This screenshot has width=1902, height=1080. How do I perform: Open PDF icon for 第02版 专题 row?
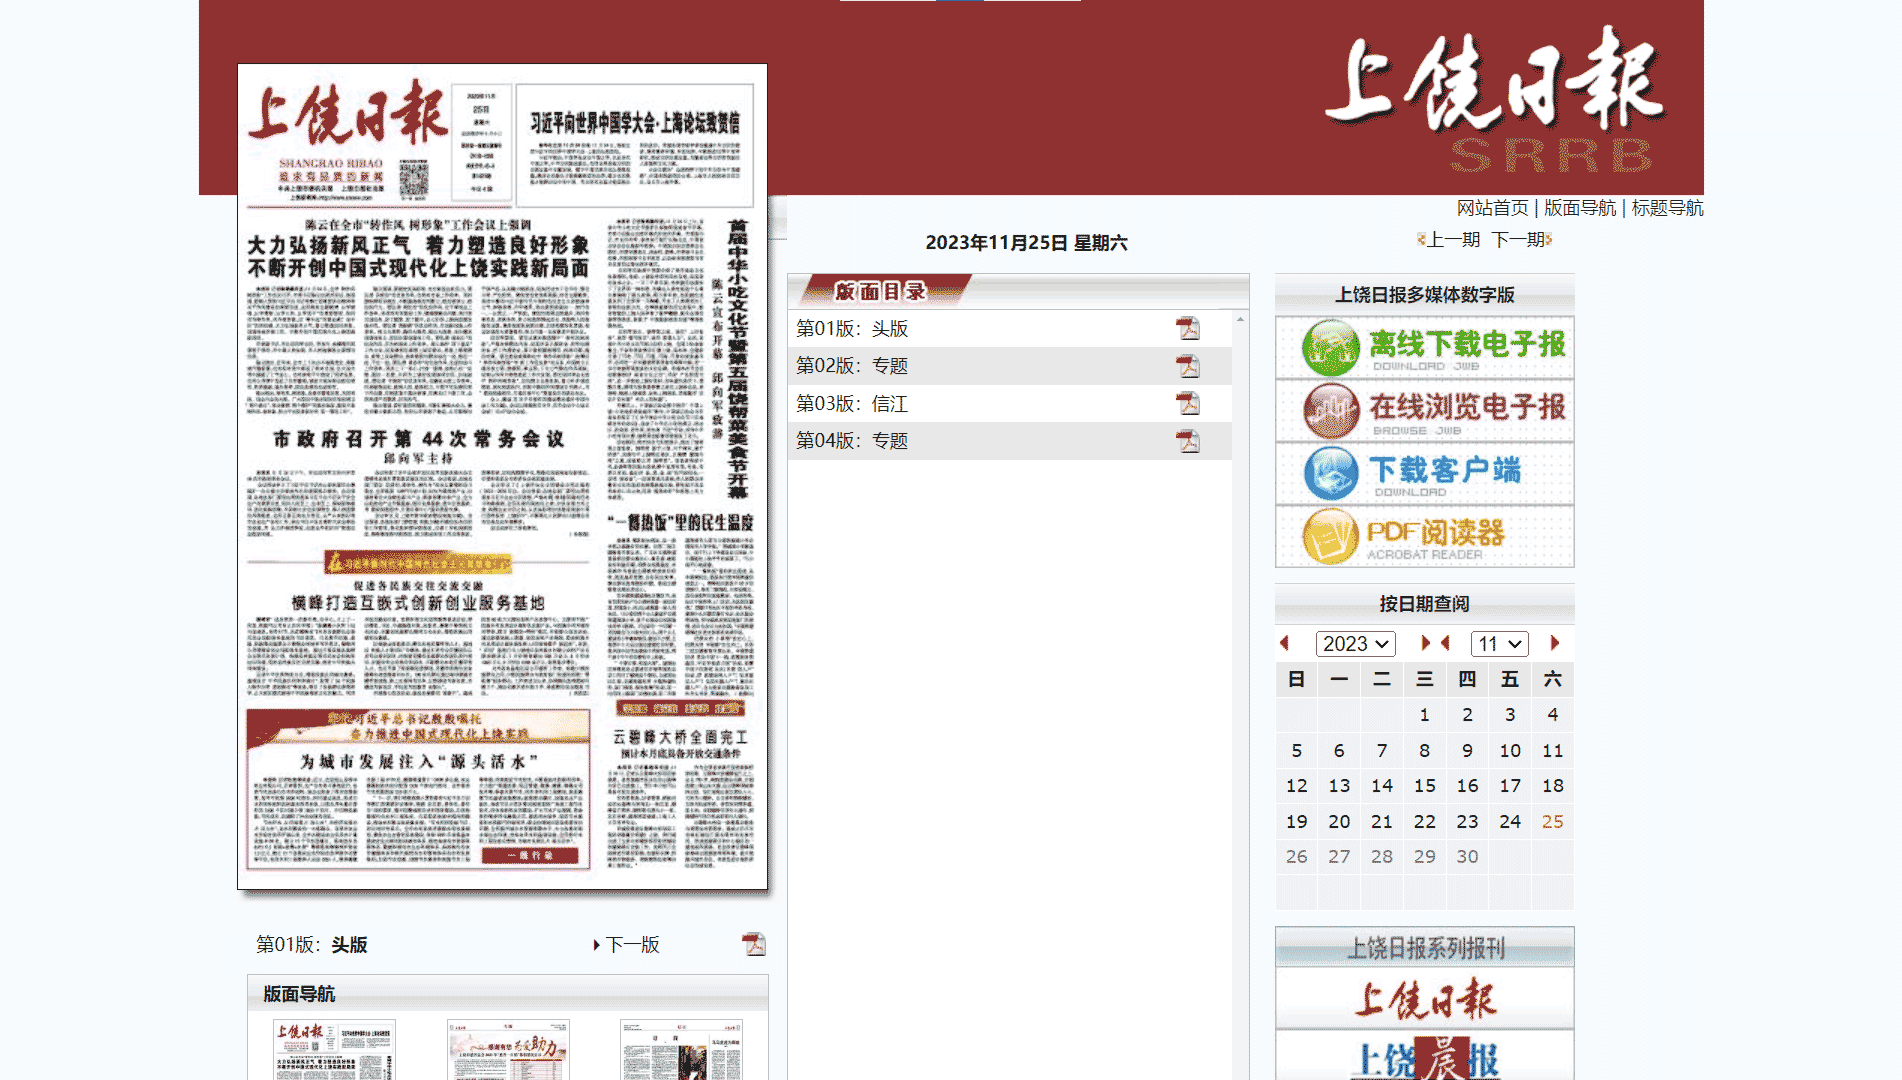click(1187, 366)
